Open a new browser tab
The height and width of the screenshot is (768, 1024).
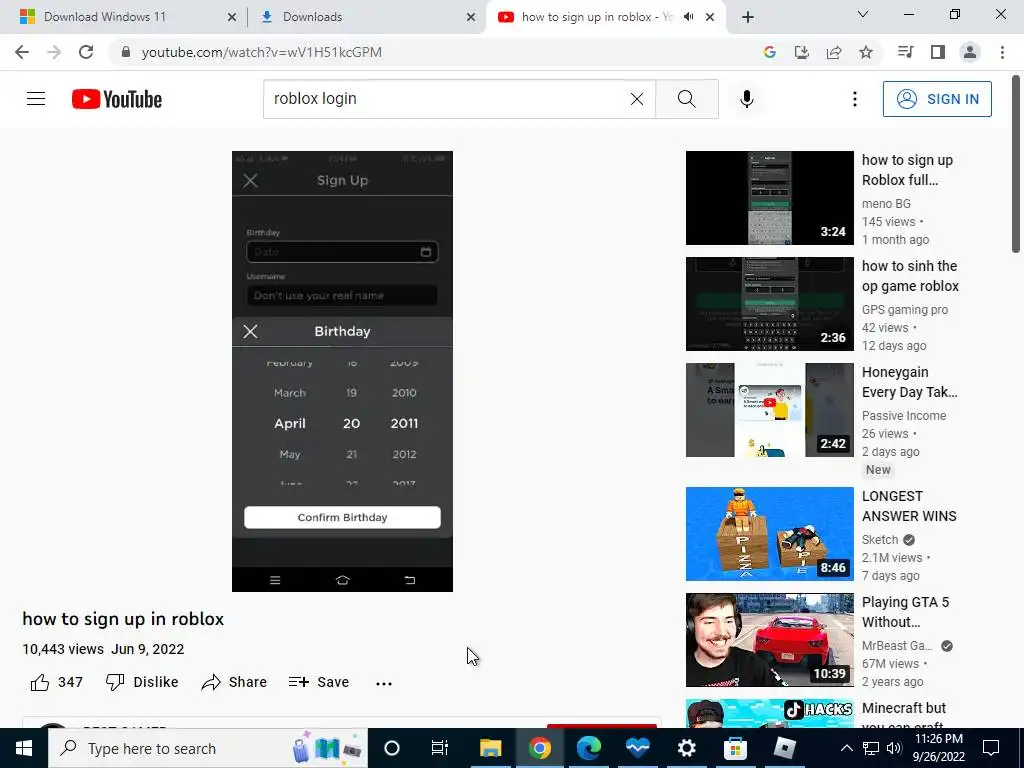(748, 18)
